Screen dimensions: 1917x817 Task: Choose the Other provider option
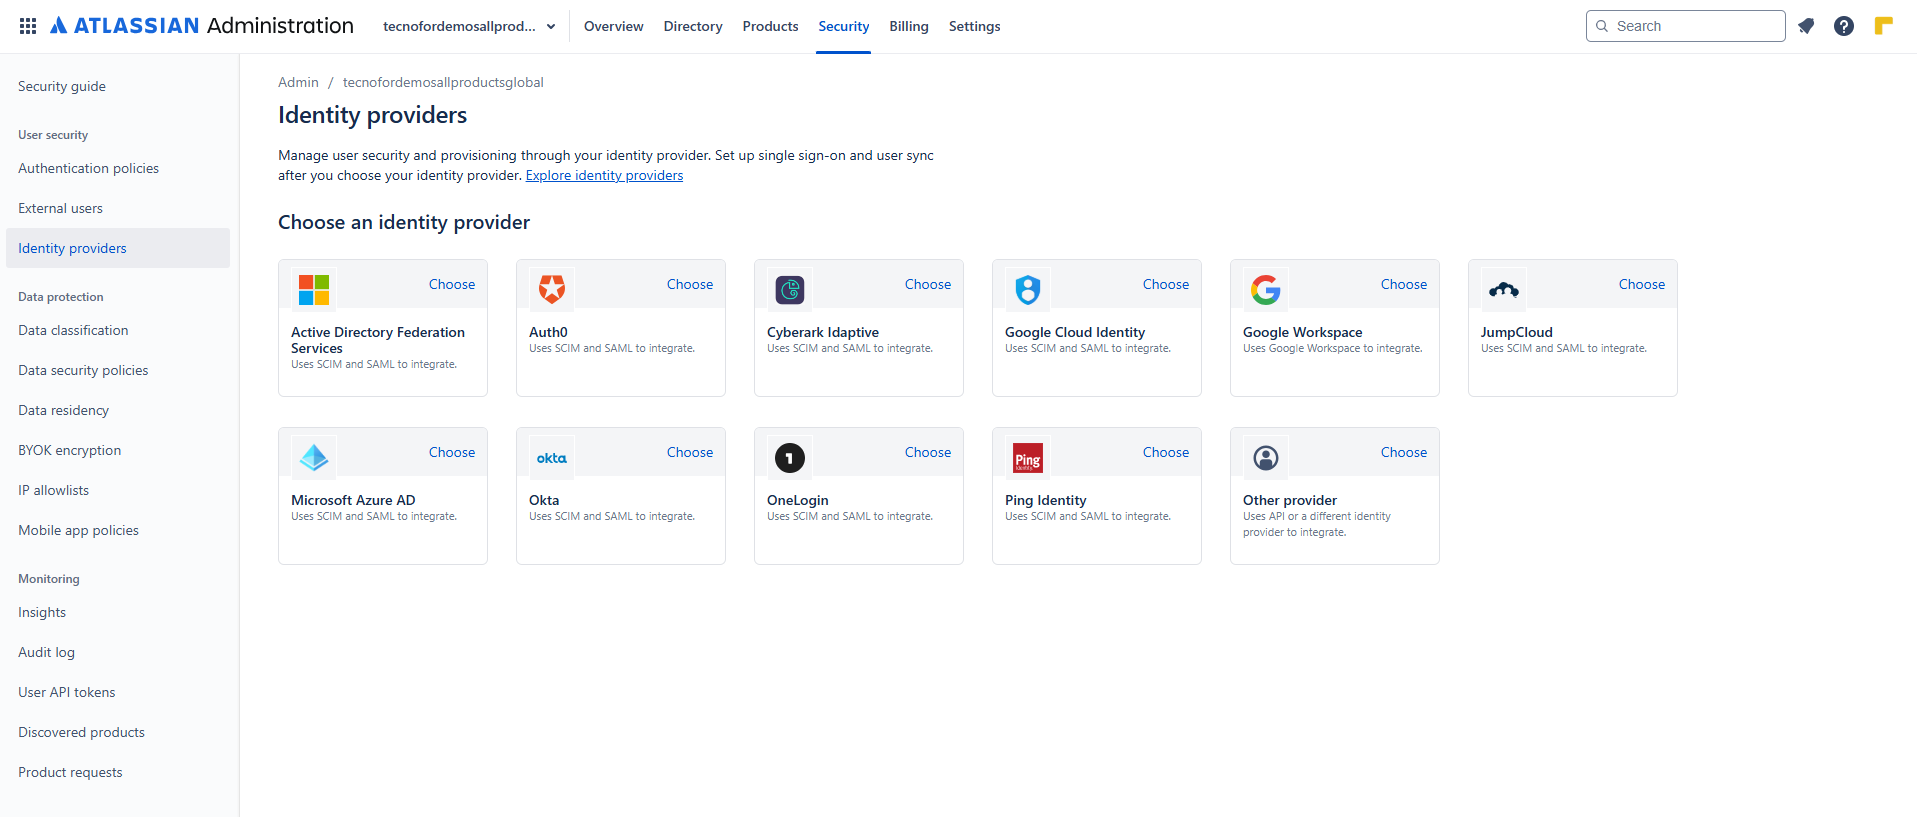pos(1404,452)
